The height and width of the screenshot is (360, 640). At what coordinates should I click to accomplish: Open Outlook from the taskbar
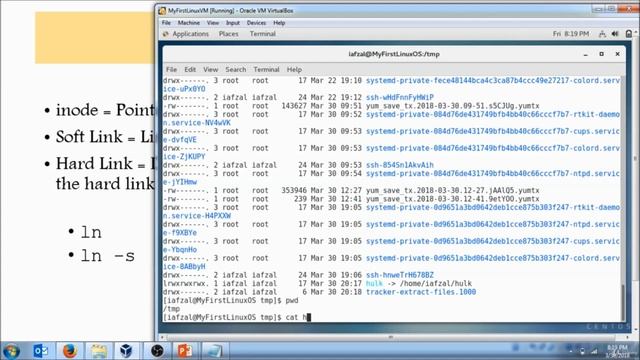(40, 351)
